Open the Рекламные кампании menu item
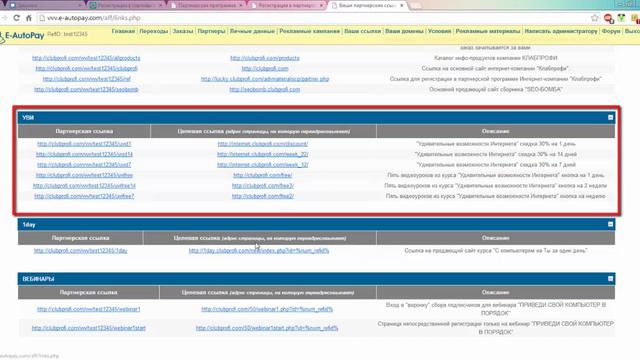Image resolution: width=640 pixels, height=360 pixels. [x=309, y=31]
